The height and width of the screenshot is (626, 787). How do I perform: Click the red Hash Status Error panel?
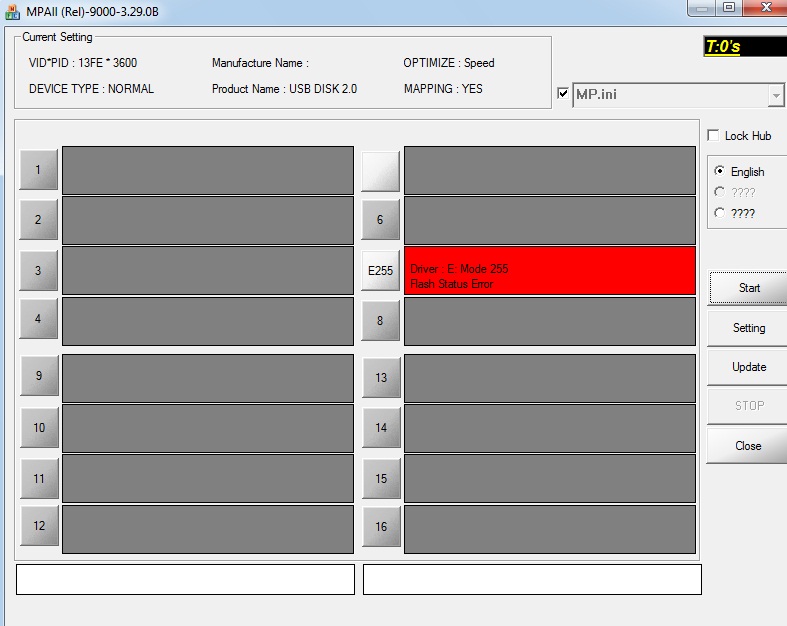pyautogui.click(x=549, y=271)
